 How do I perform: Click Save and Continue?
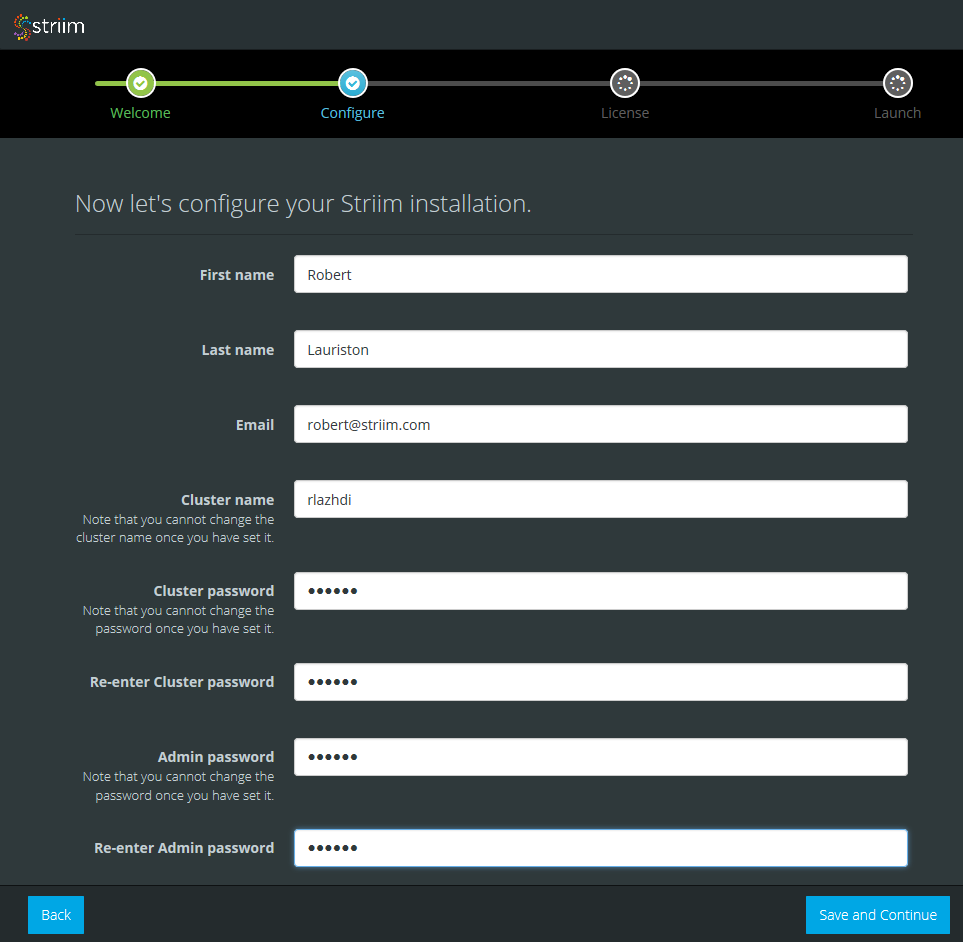pos(878,914)
